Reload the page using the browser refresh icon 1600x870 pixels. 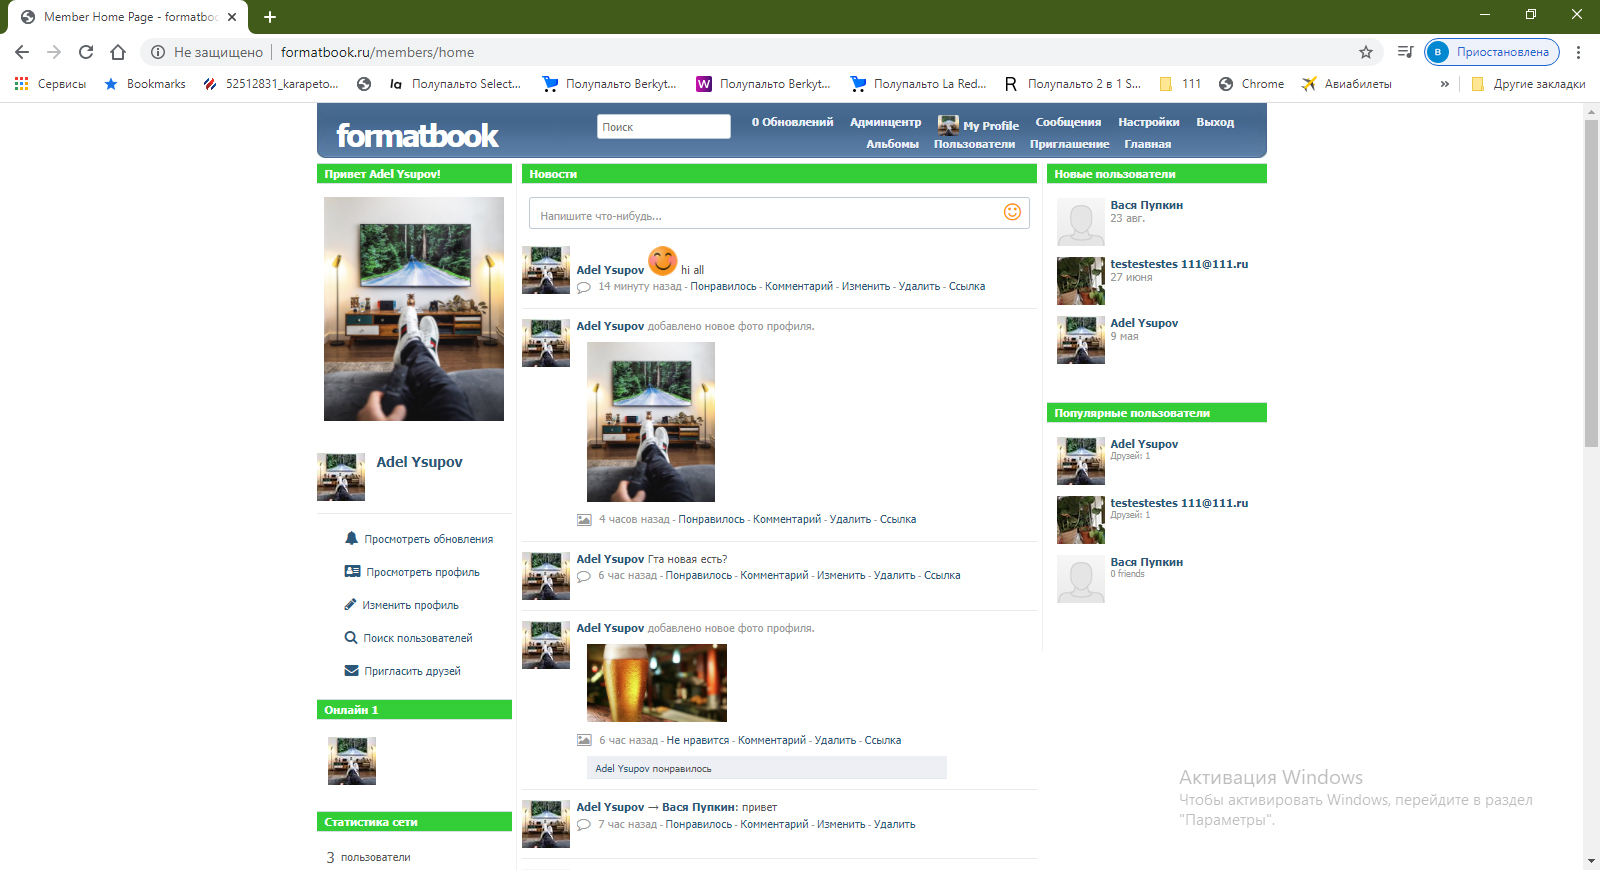(x=86, y=52)
